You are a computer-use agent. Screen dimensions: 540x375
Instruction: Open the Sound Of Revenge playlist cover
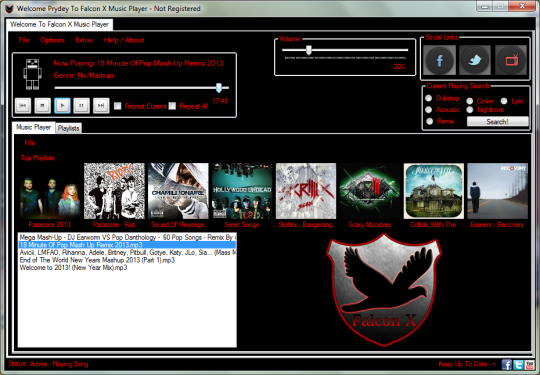point(178,191)
